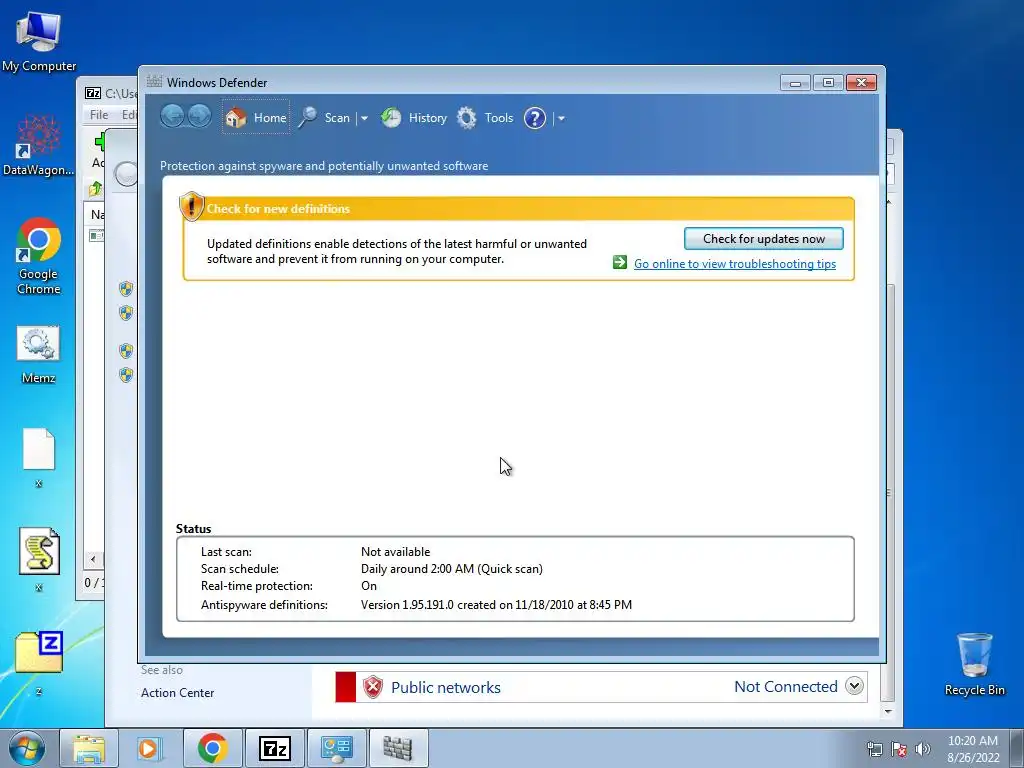Screen dimensions: 1024x768
Task: Open My Computer desktop icon
Action: click(39, 41)
